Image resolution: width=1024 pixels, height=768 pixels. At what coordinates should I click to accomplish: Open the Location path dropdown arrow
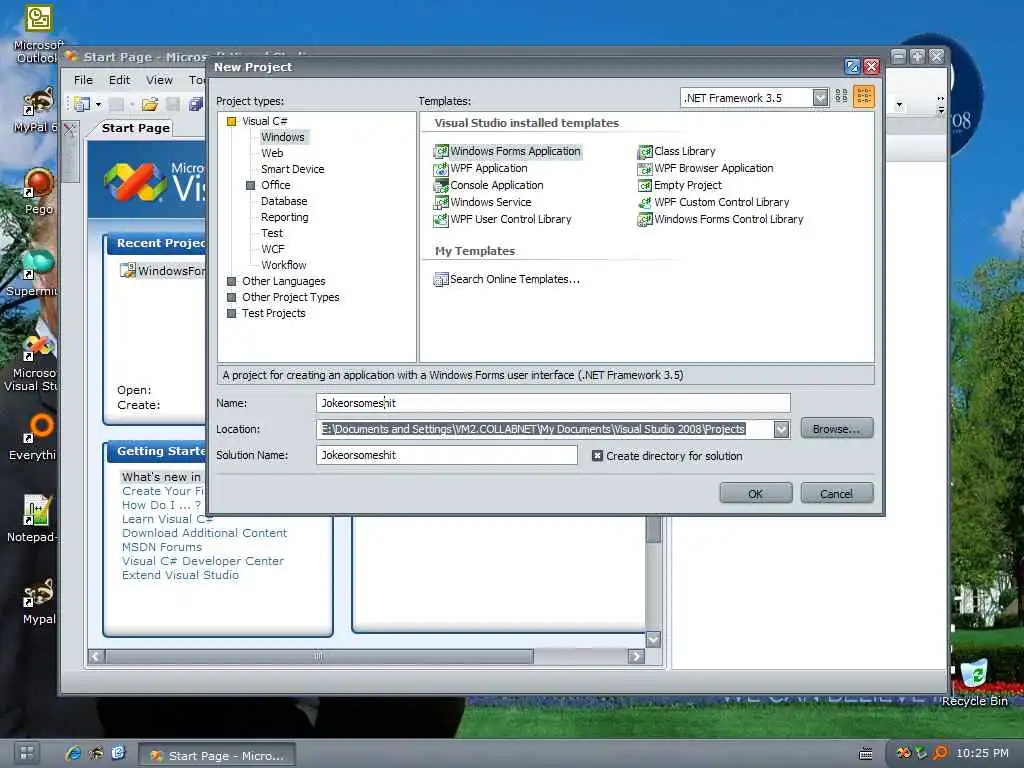pyautogui.click(x=781, y=429)
